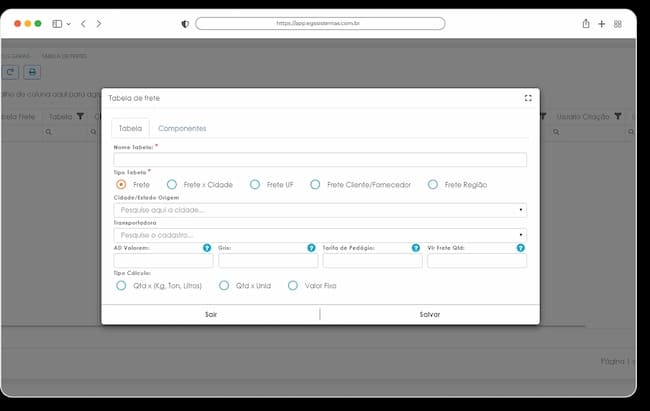Click the fullscreen expand icon in dialog header
650x411 pixels.
(x=528, y=98)
